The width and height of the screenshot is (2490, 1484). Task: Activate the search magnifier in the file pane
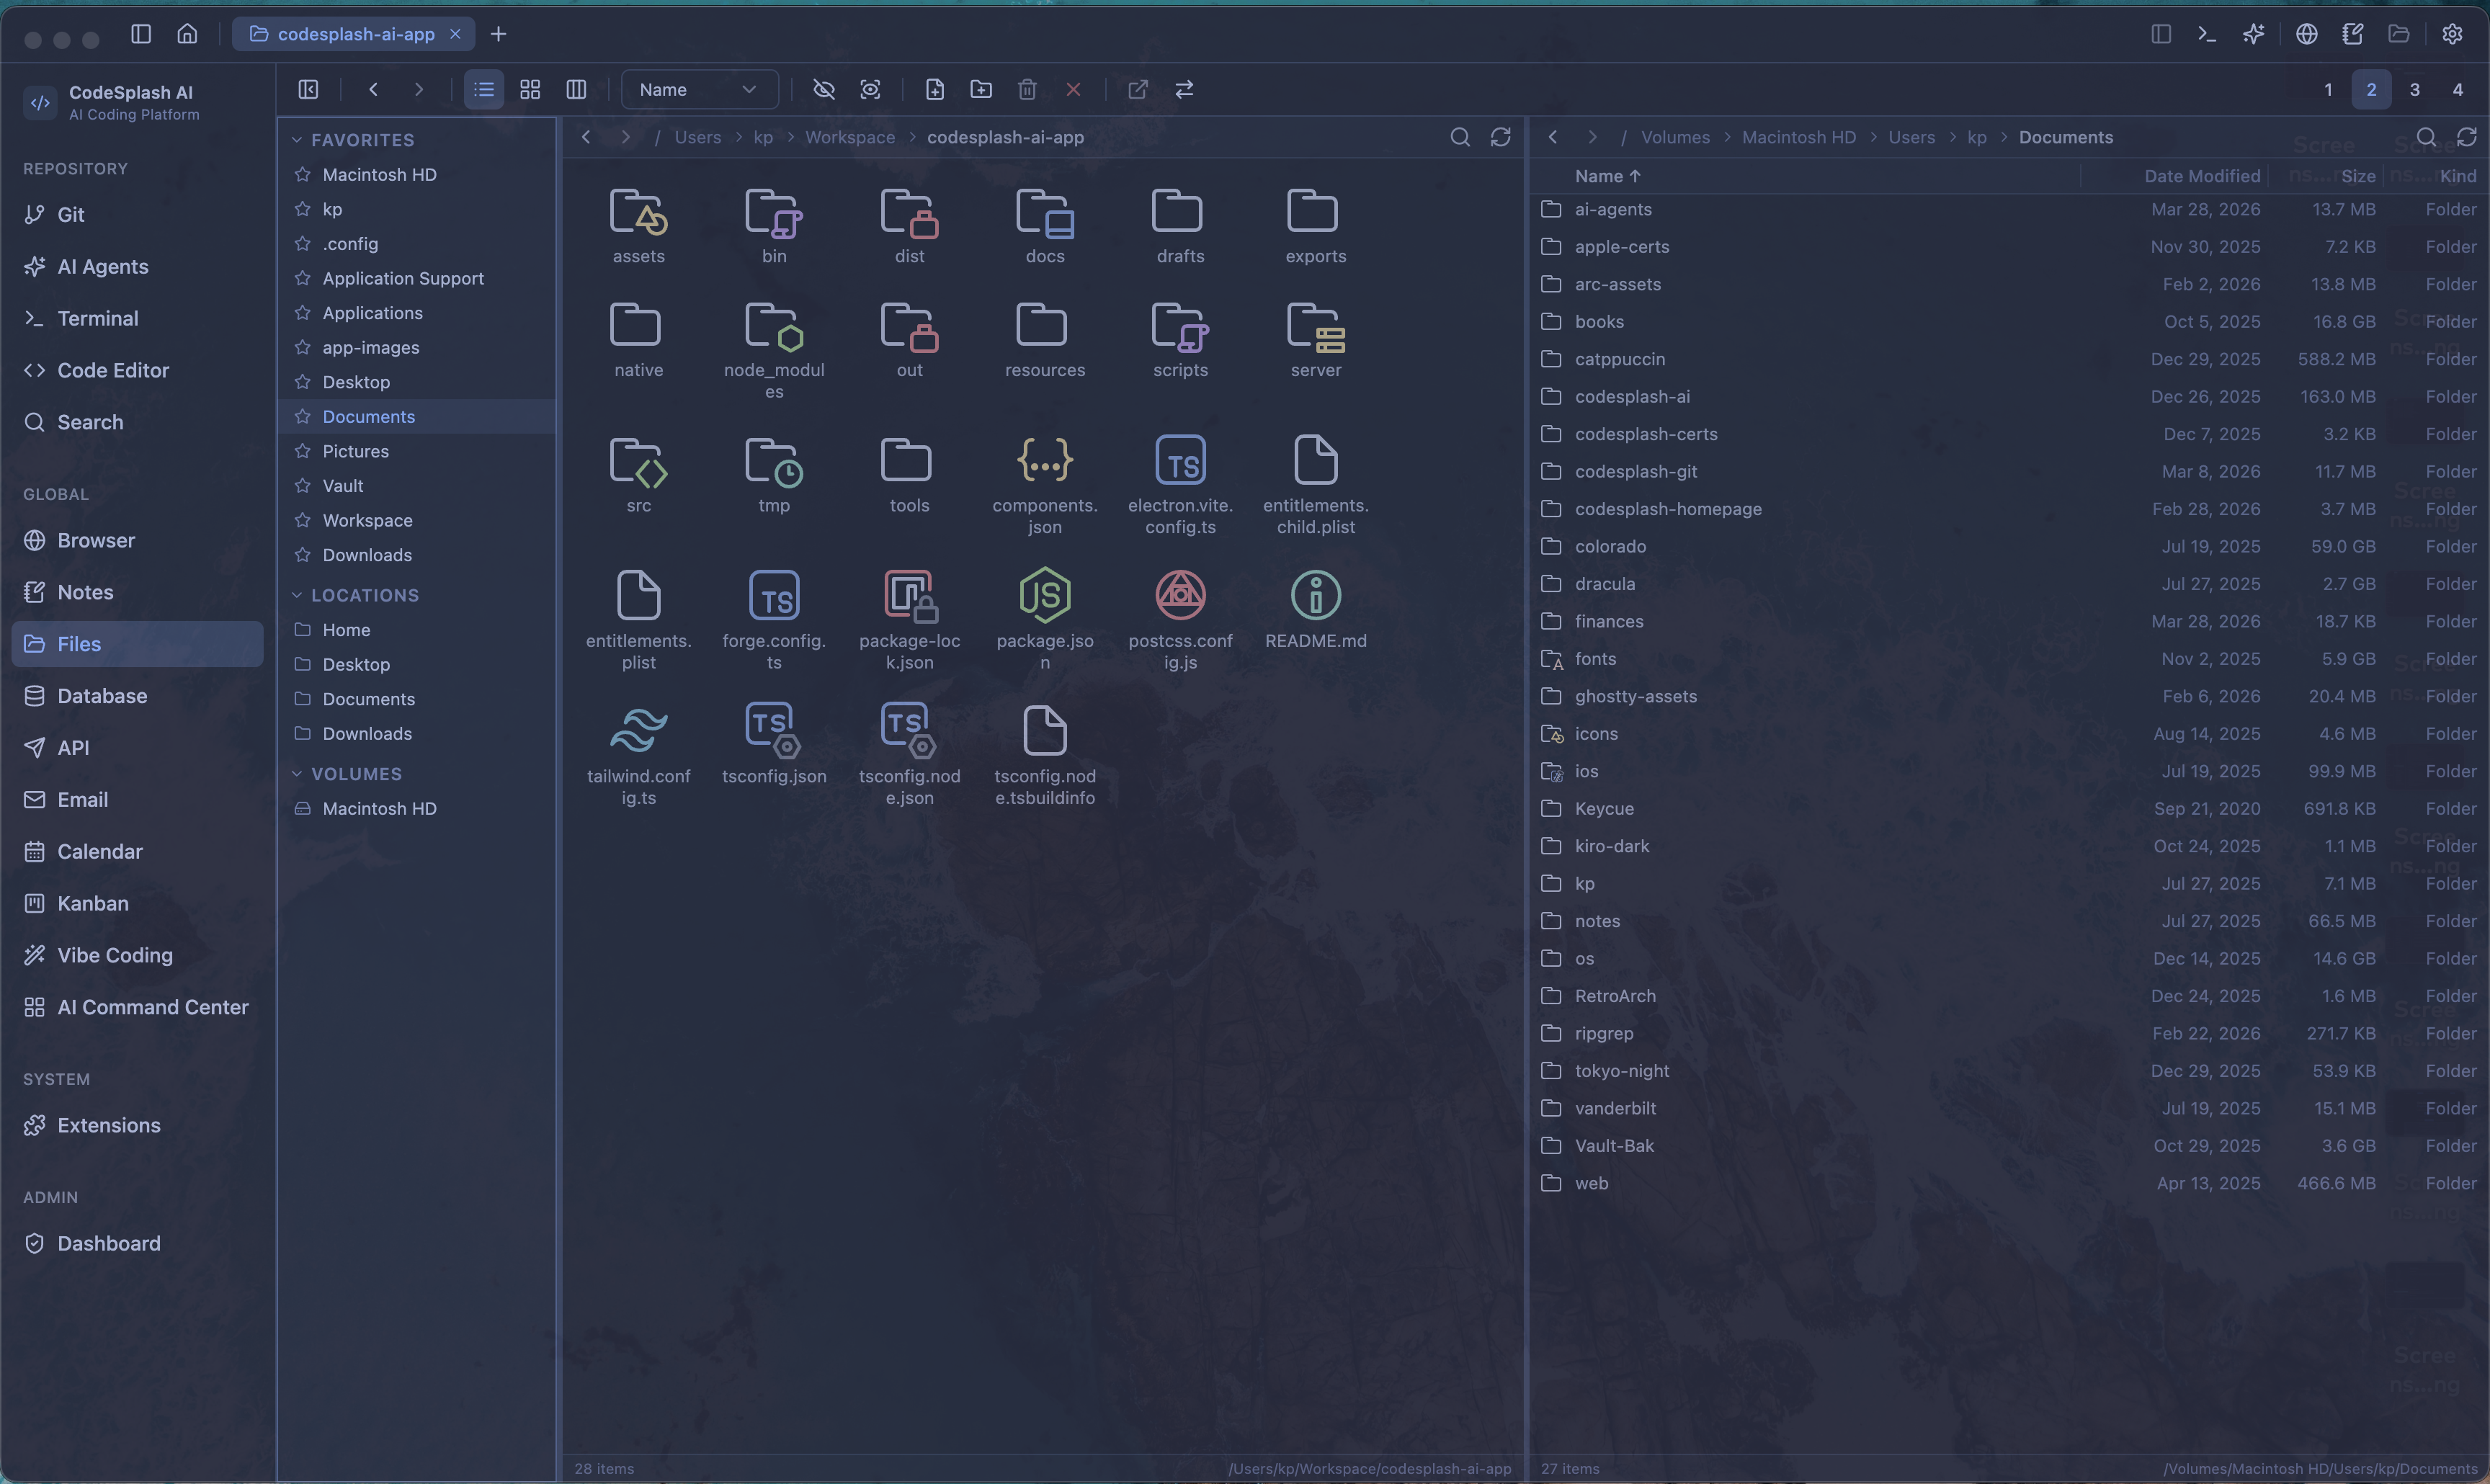coord(1460,137)
